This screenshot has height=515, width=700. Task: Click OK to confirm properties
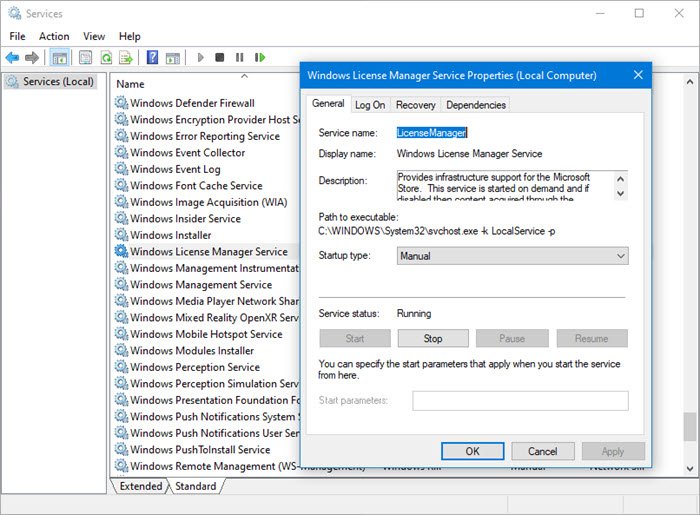(472, 451)
